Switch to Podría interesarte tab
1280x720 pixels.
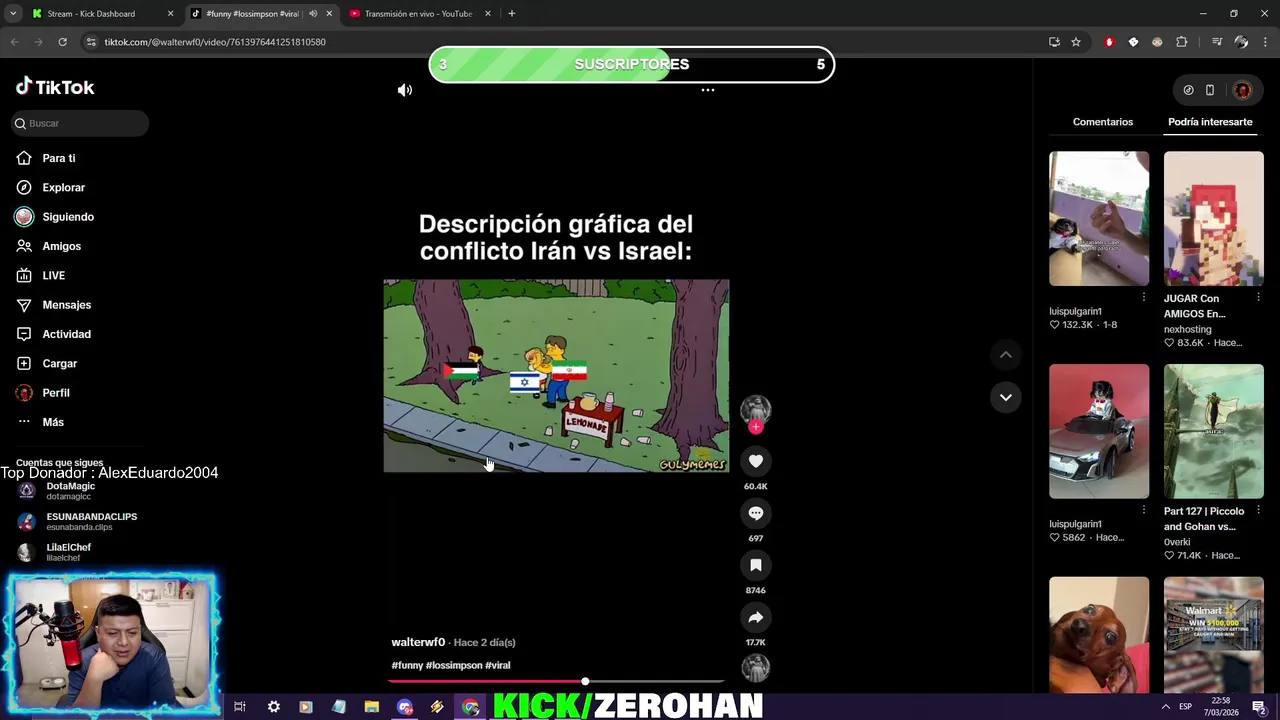[x=1210, y=122]
